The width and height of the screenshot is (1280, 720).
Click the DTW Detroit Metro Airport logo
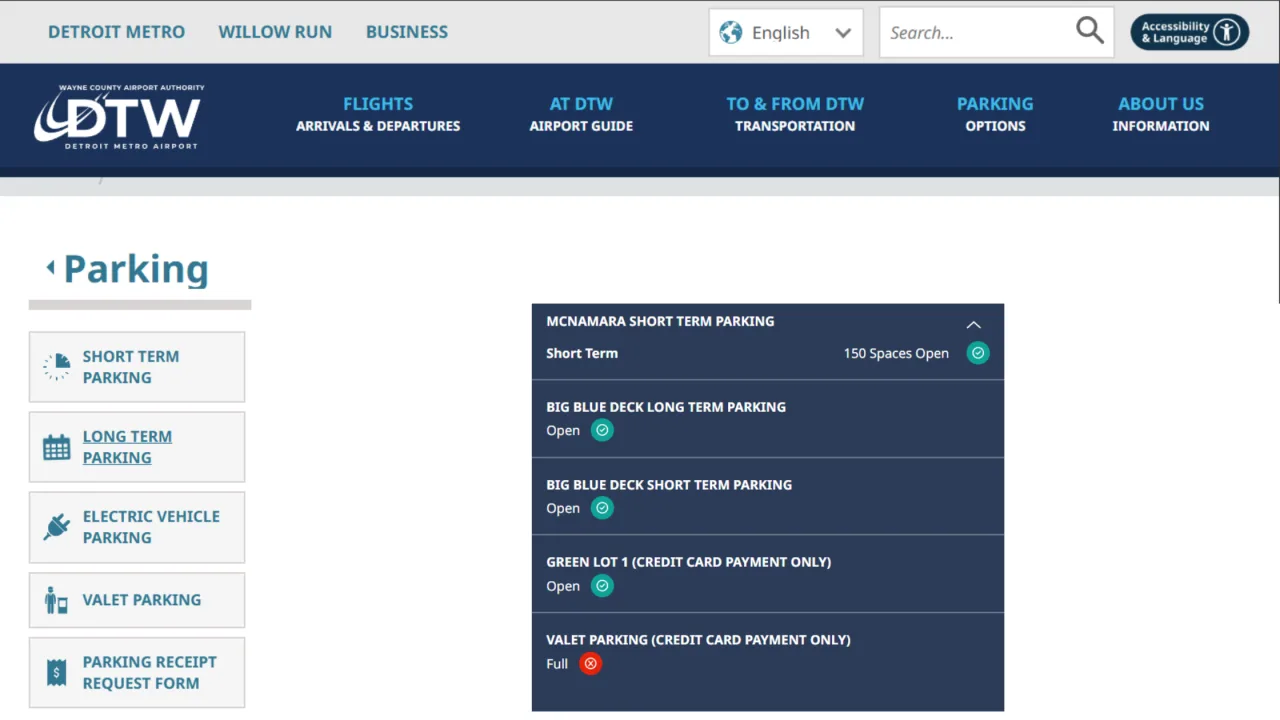[x=119, y=116]
